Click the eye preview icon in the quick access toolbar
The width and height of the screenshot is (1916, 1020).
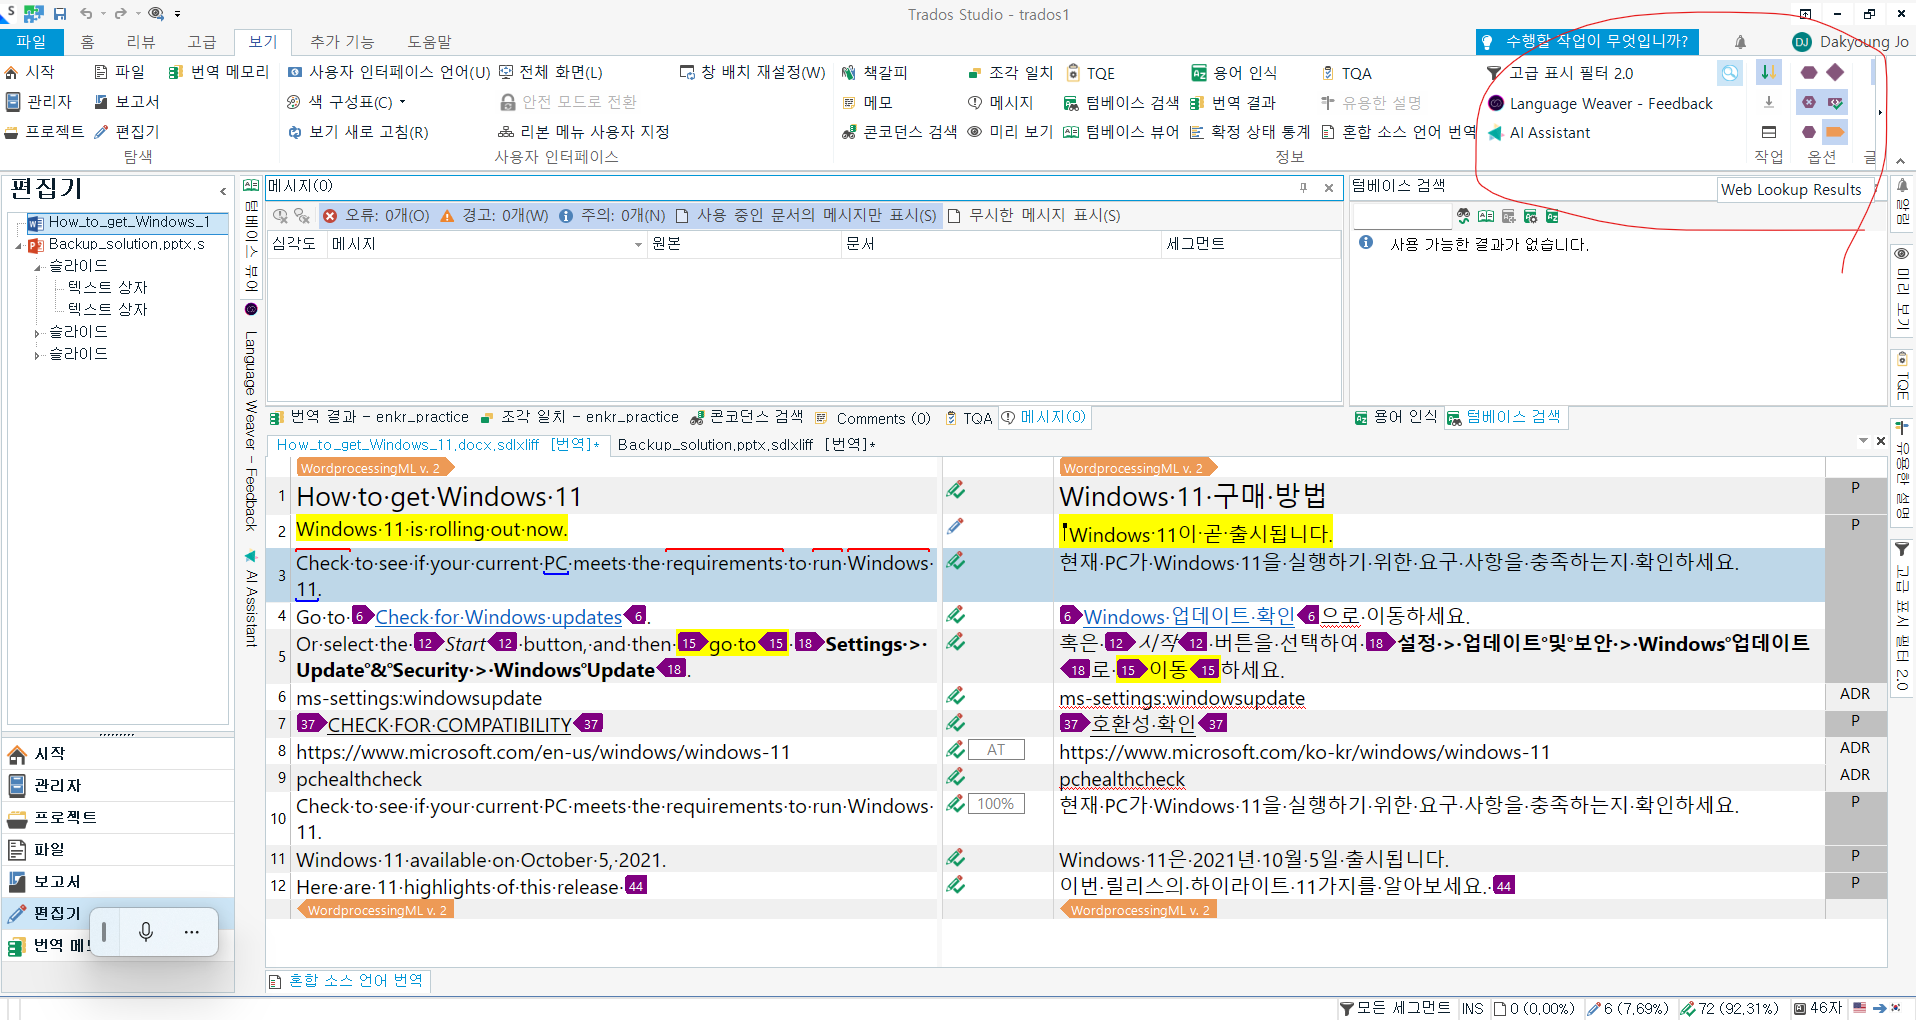click(155, 14)
